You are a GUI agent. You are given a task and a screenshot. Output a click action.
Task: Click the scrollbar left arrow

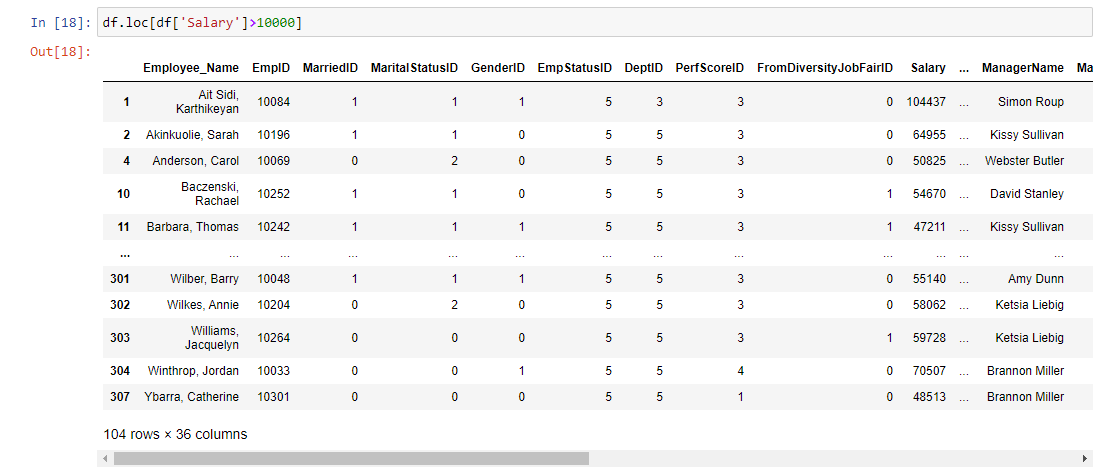[105, 459]
